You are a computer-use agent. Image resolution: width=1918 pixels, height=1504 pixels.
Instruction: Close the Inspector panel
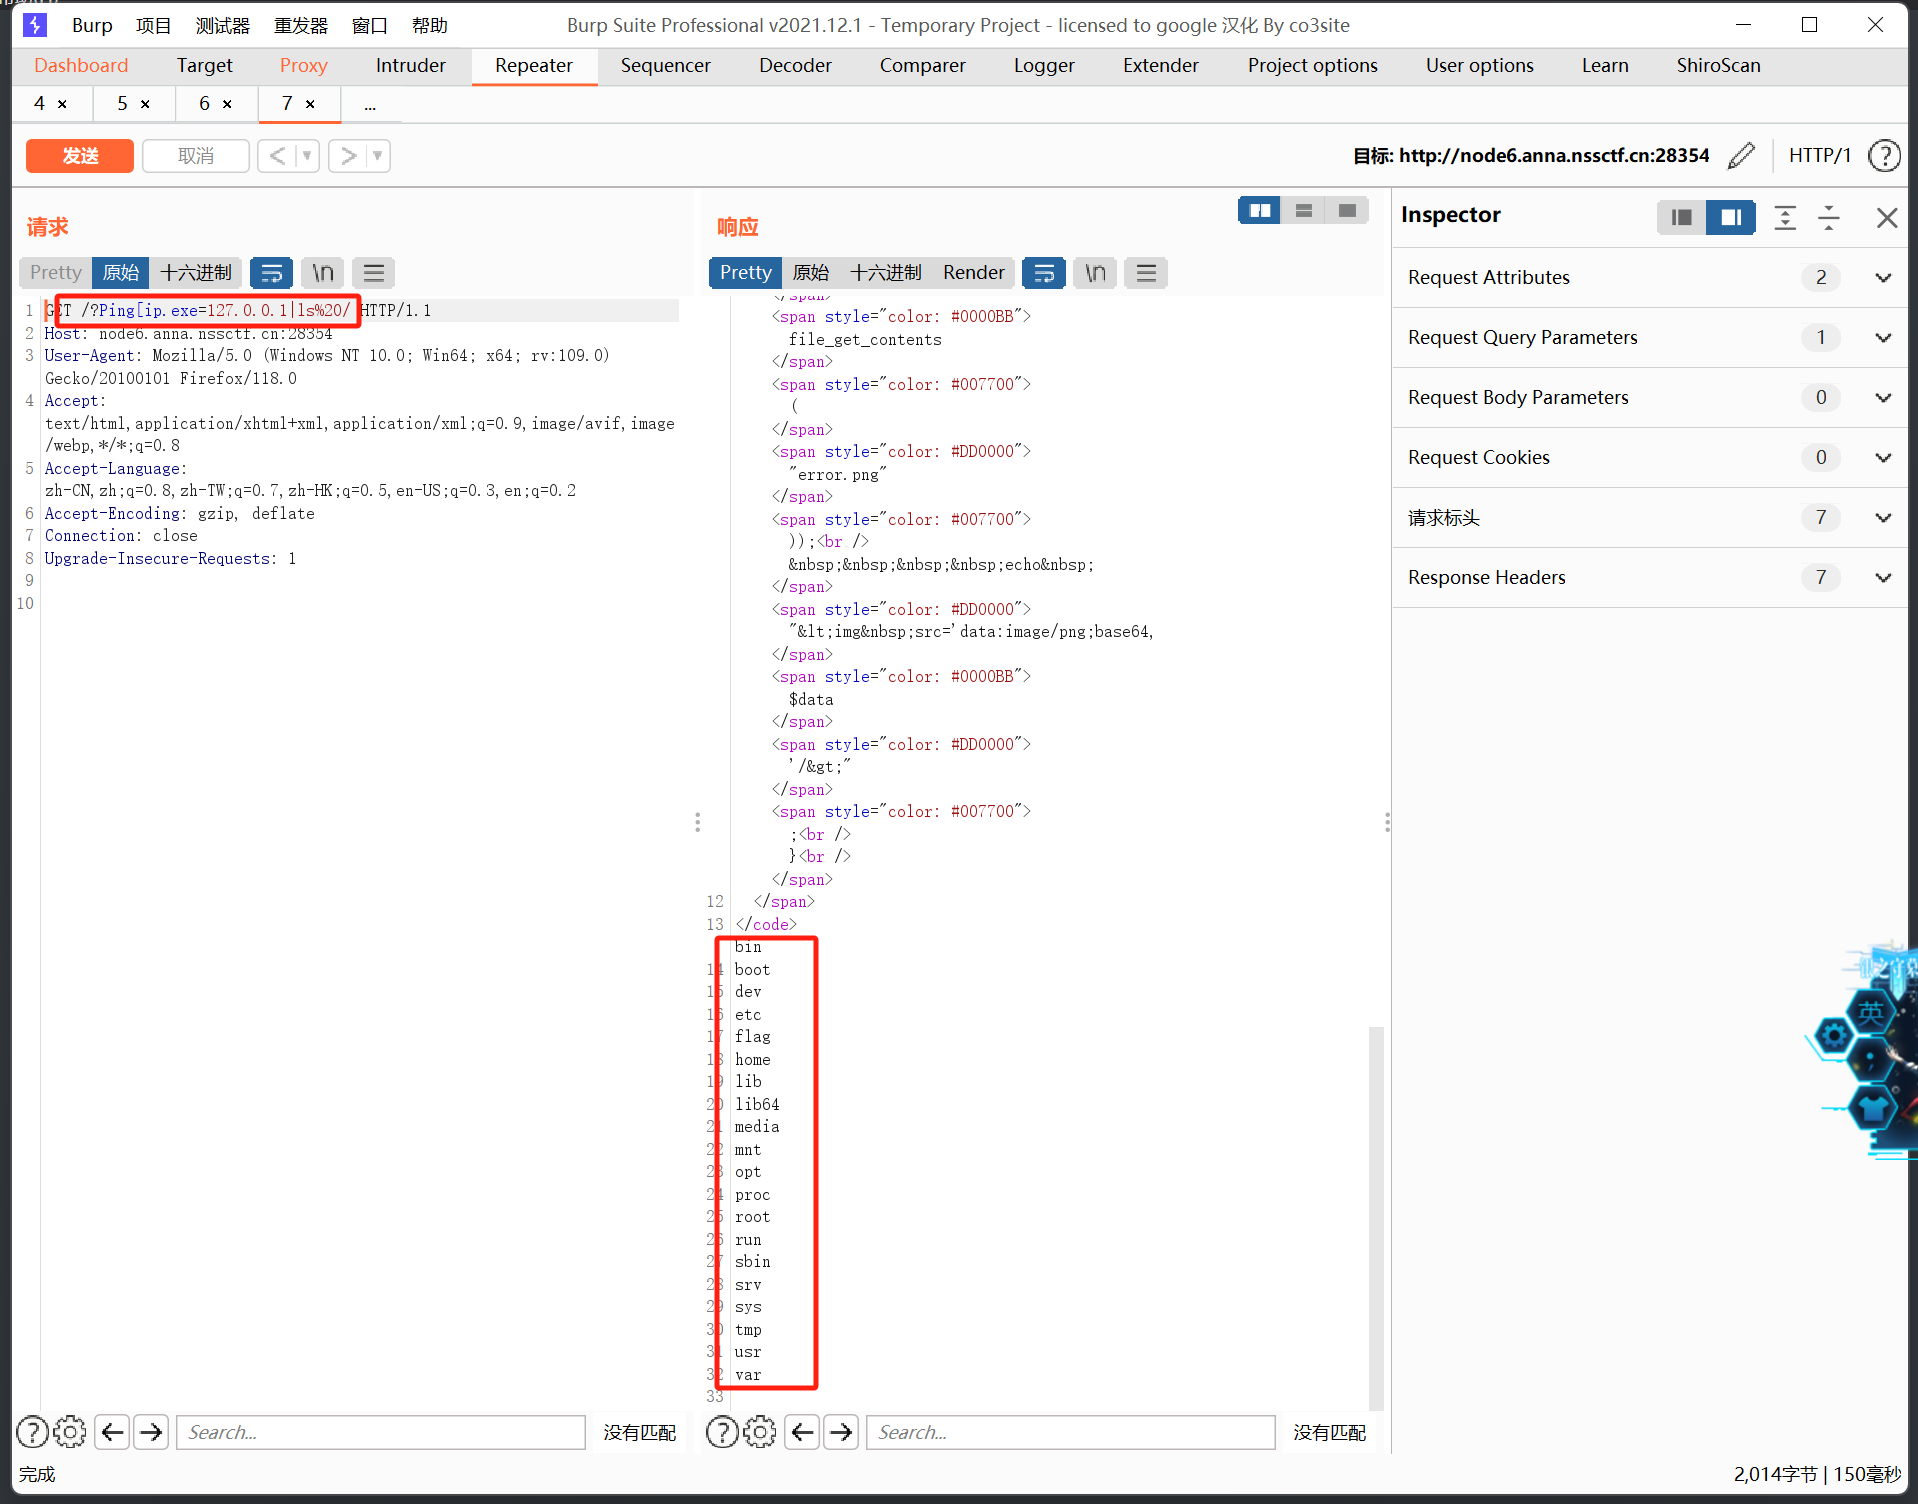(x=1887, y=217)
